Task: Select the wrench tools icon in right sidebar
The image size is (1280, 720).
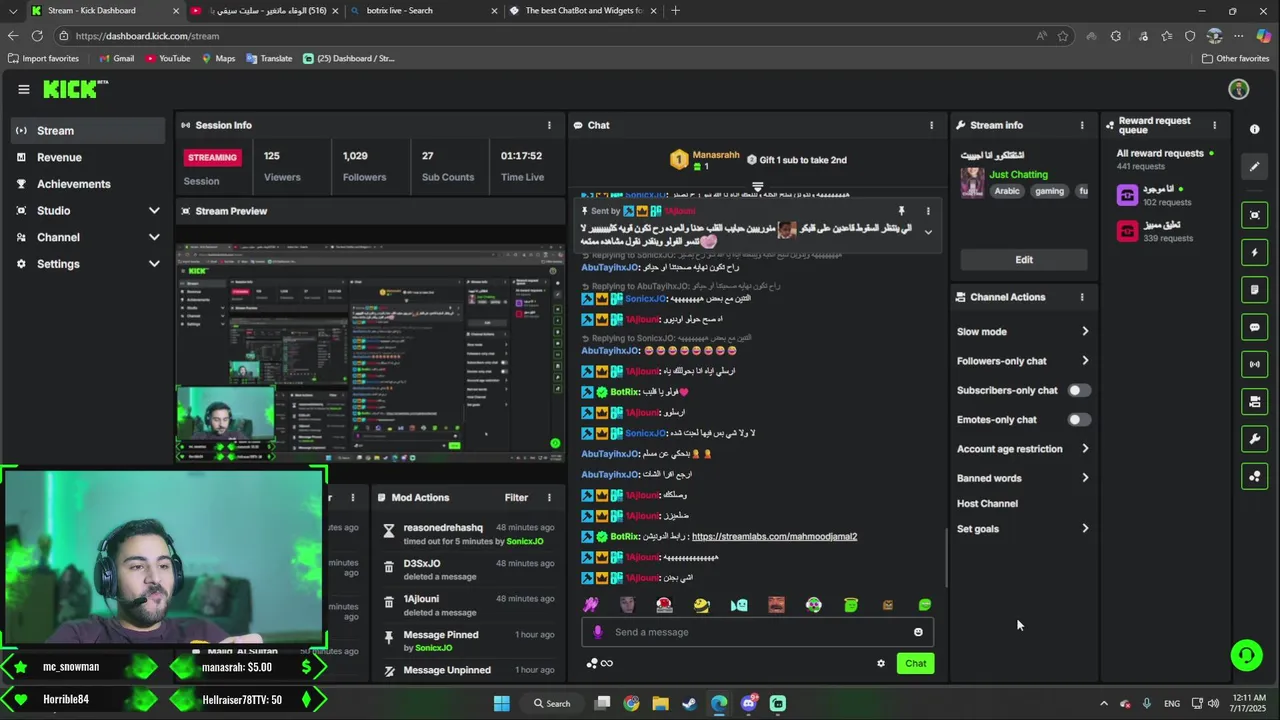Action: [x=1255, y=439]
